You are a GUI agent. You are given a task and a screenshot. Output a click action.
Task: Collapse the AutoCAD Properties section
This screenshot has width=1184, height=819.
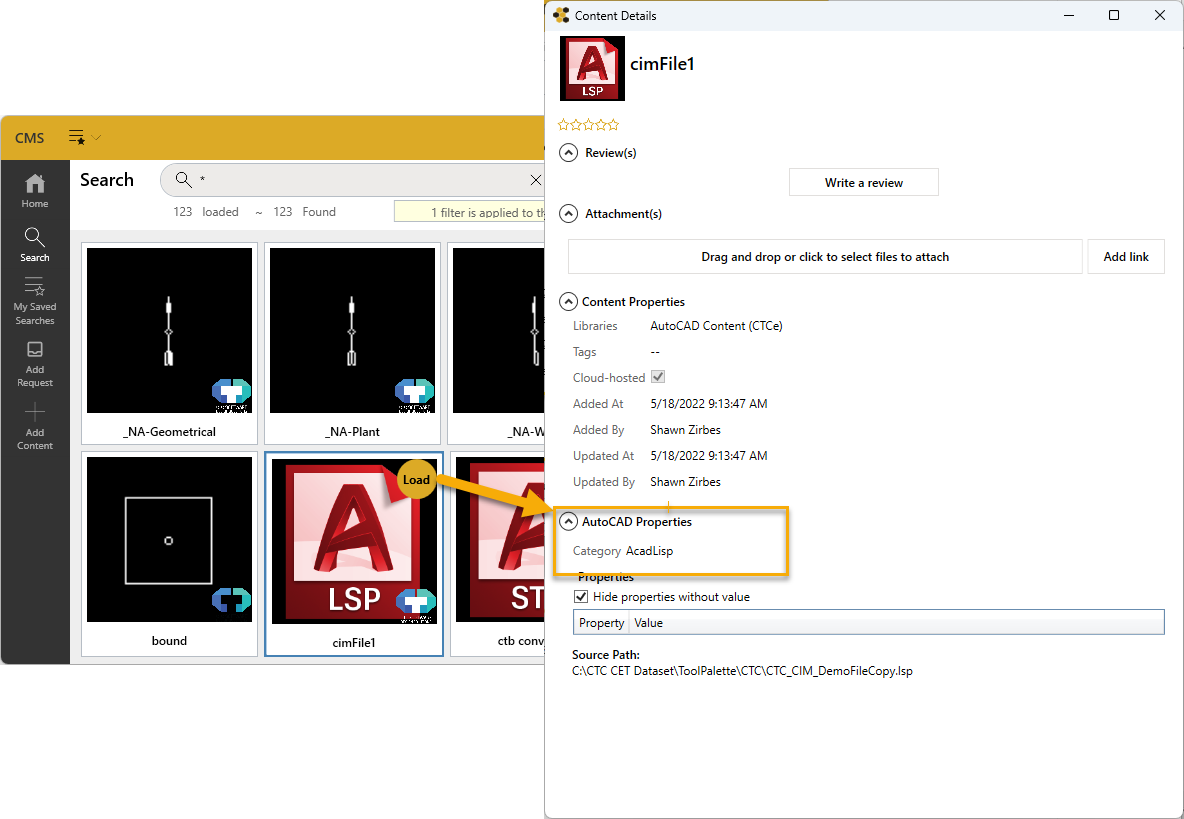pyautogui.click(x=568, y=522)
